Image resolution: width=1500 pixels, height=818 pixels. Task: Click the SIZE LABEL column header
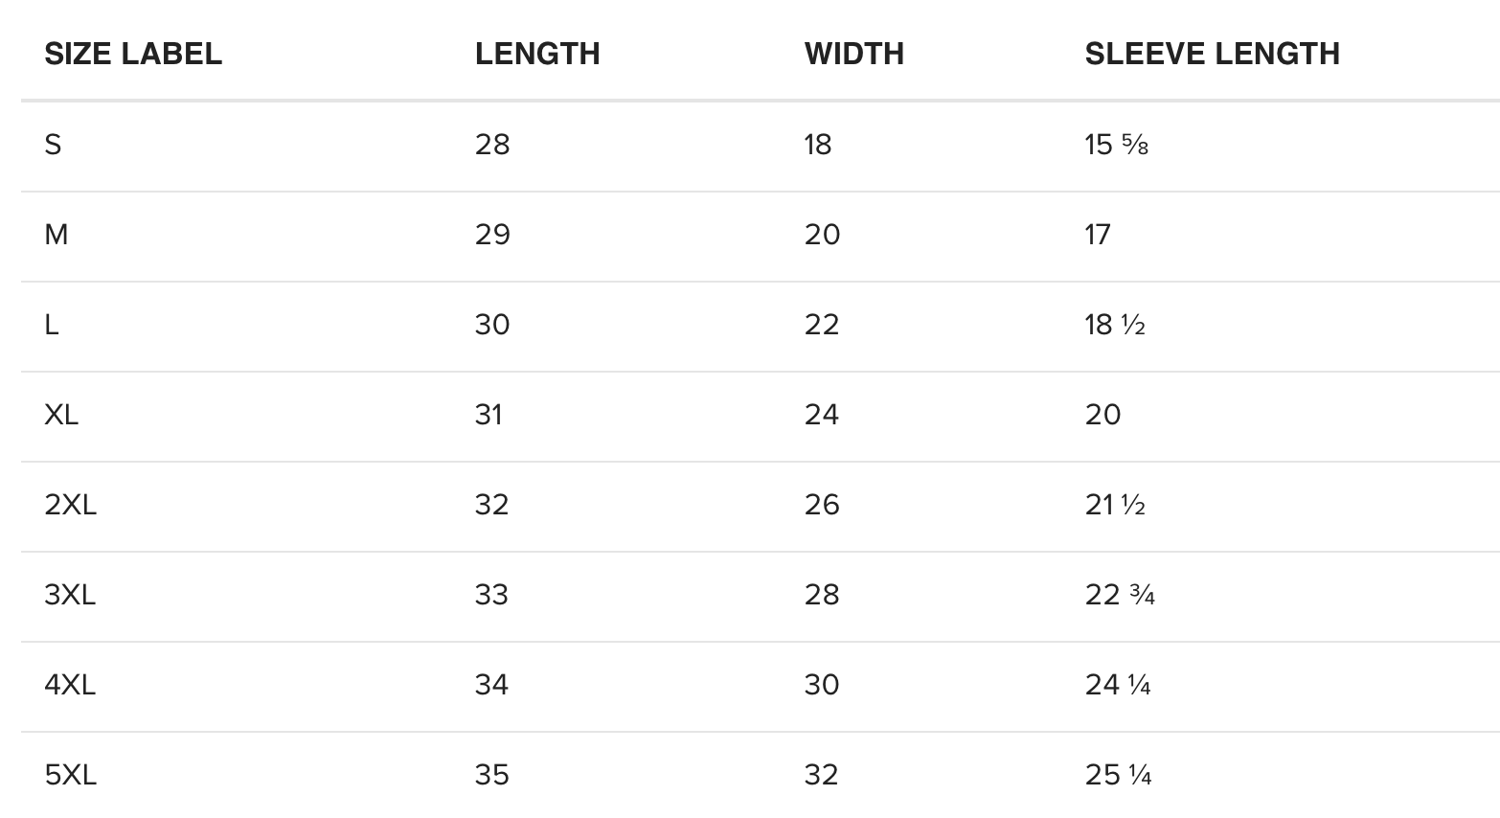[x=133, y=53]
